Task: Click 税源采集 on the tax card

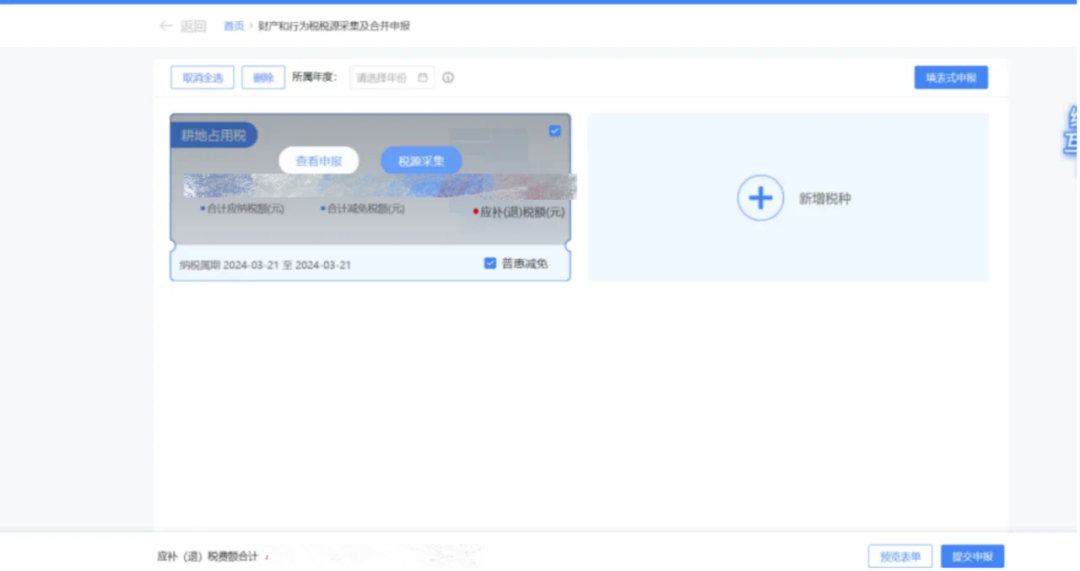Action: (421, 160)
